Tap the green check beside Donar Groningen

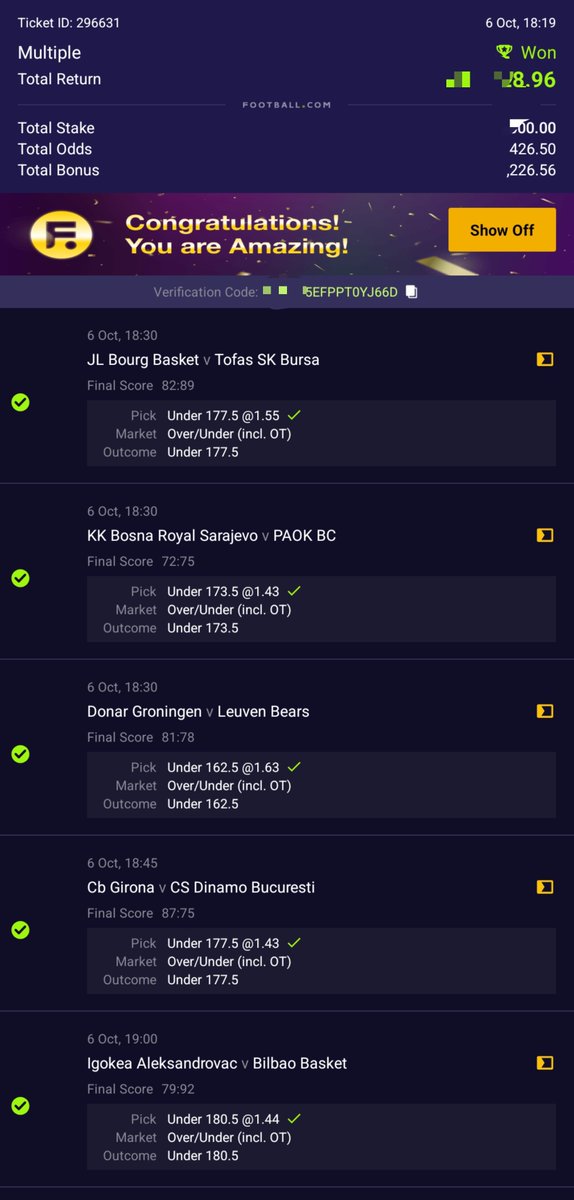pyautogui.click(x=20, y=754)
